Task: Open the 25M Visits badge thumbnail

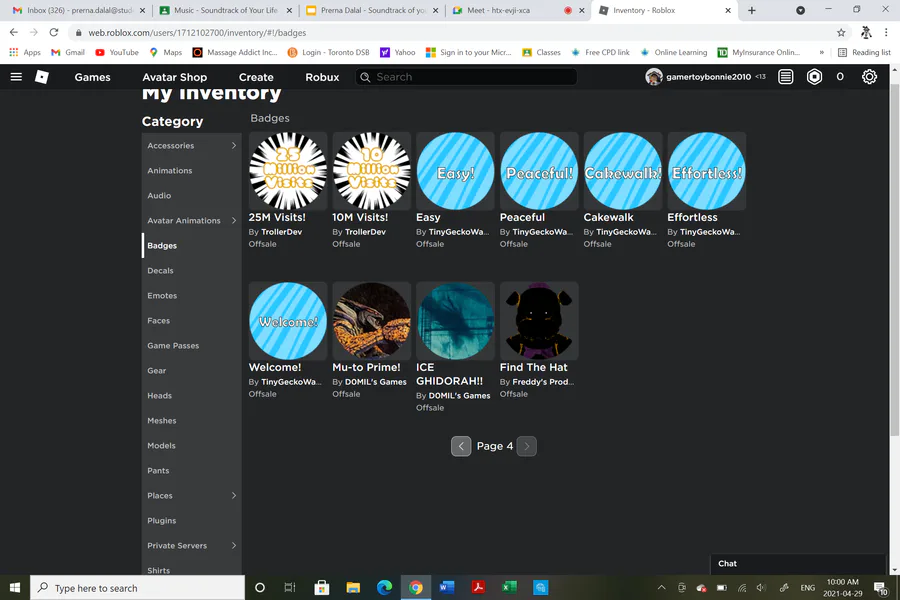Action: (x=288, y=171)
